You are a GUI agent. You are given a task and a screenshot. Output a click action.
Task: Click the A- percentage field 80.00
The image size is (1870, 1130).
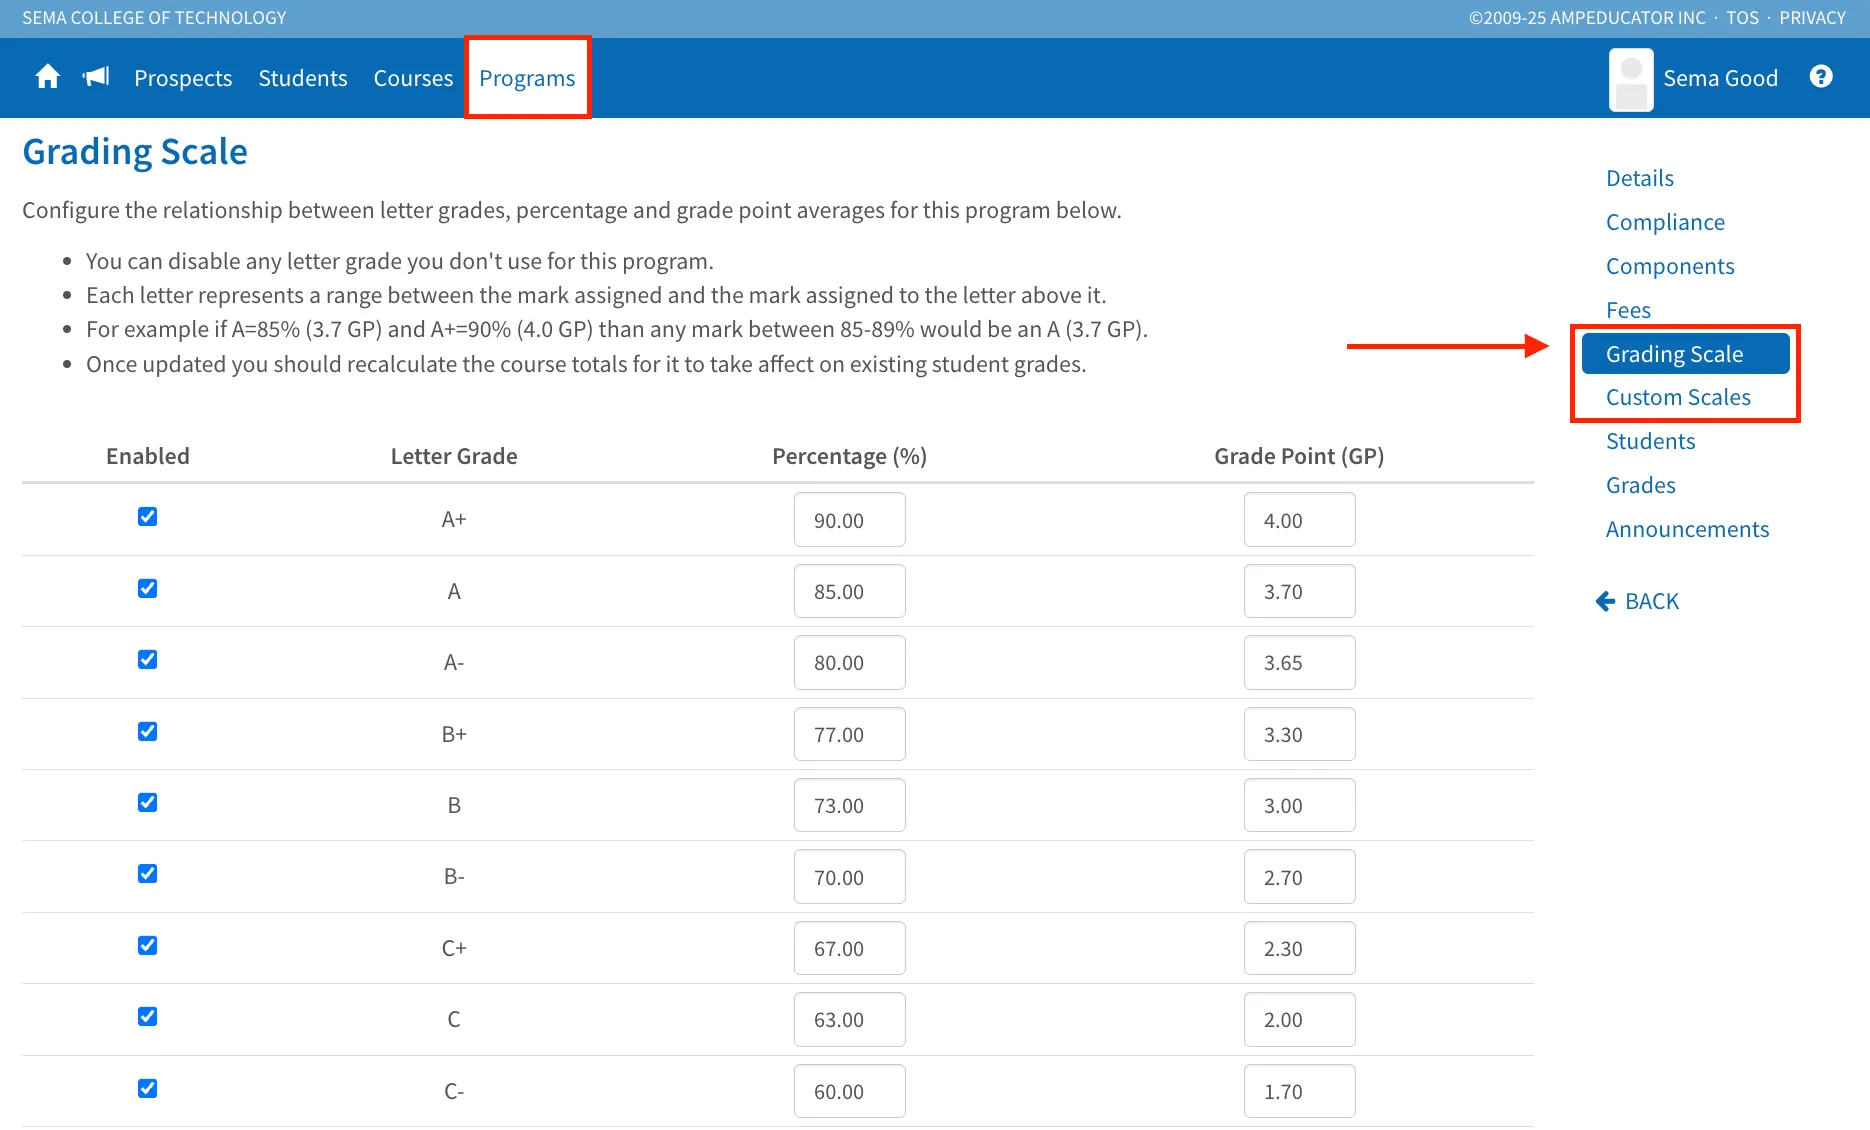(x=850, y=662)
